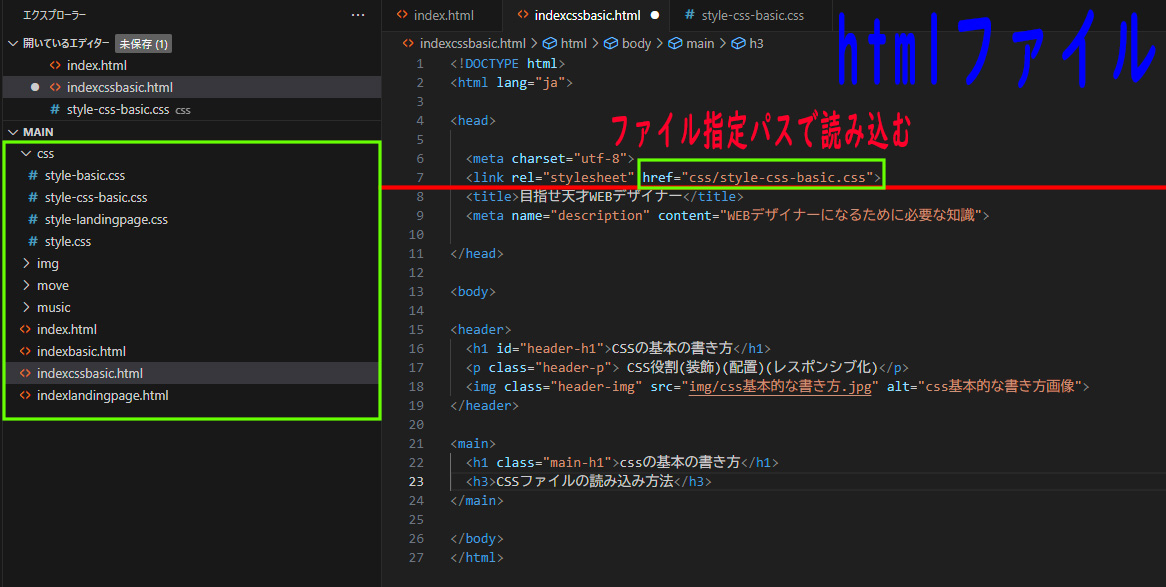Click the DOCTYPE html declaration line

point(508,63)
